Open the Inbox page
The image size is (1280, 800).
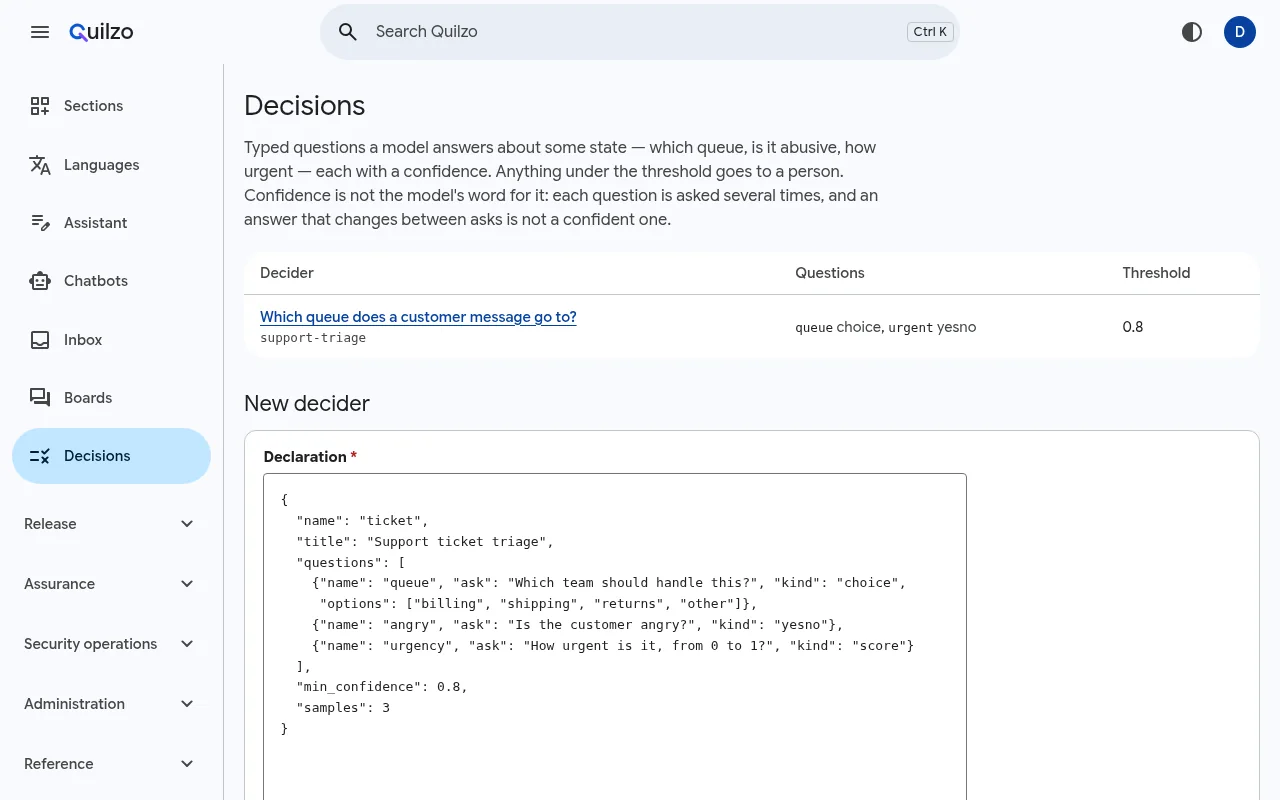pyautogui.click(x=111, y=340)
